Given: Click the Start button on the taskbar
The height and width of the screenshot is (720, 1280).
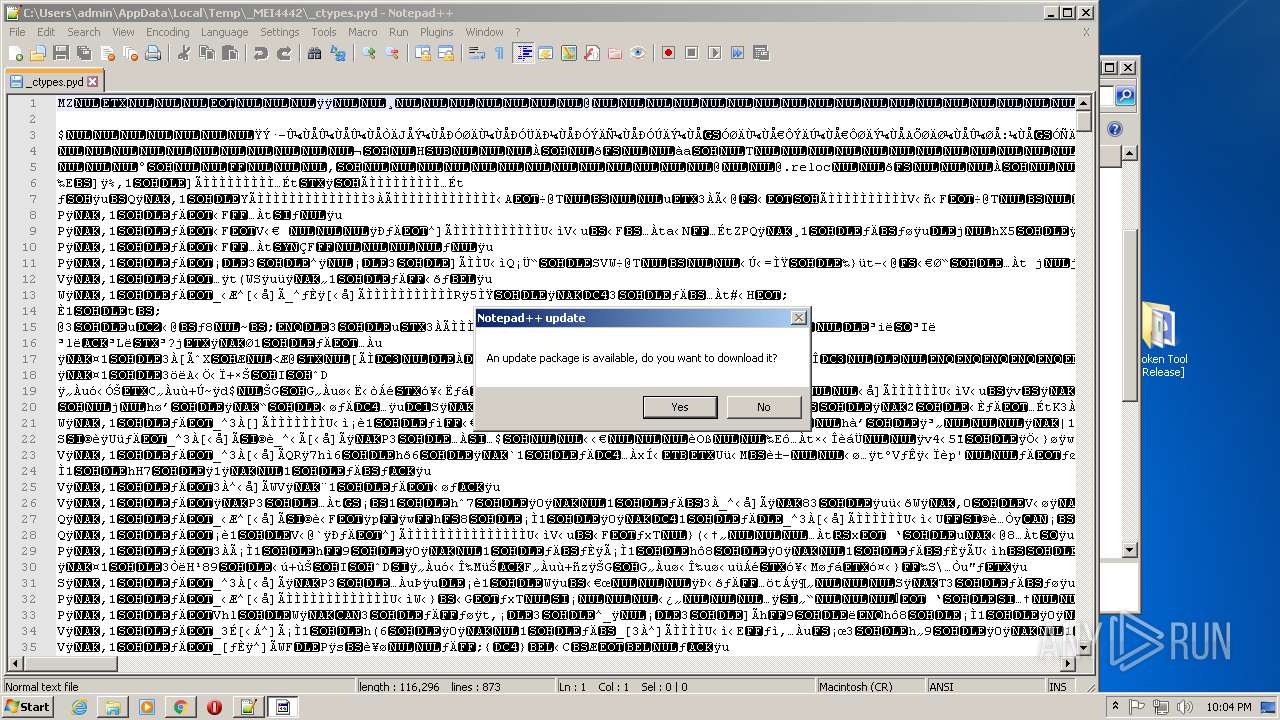Looking at the screenshot, I should click(x=27, y=707).
